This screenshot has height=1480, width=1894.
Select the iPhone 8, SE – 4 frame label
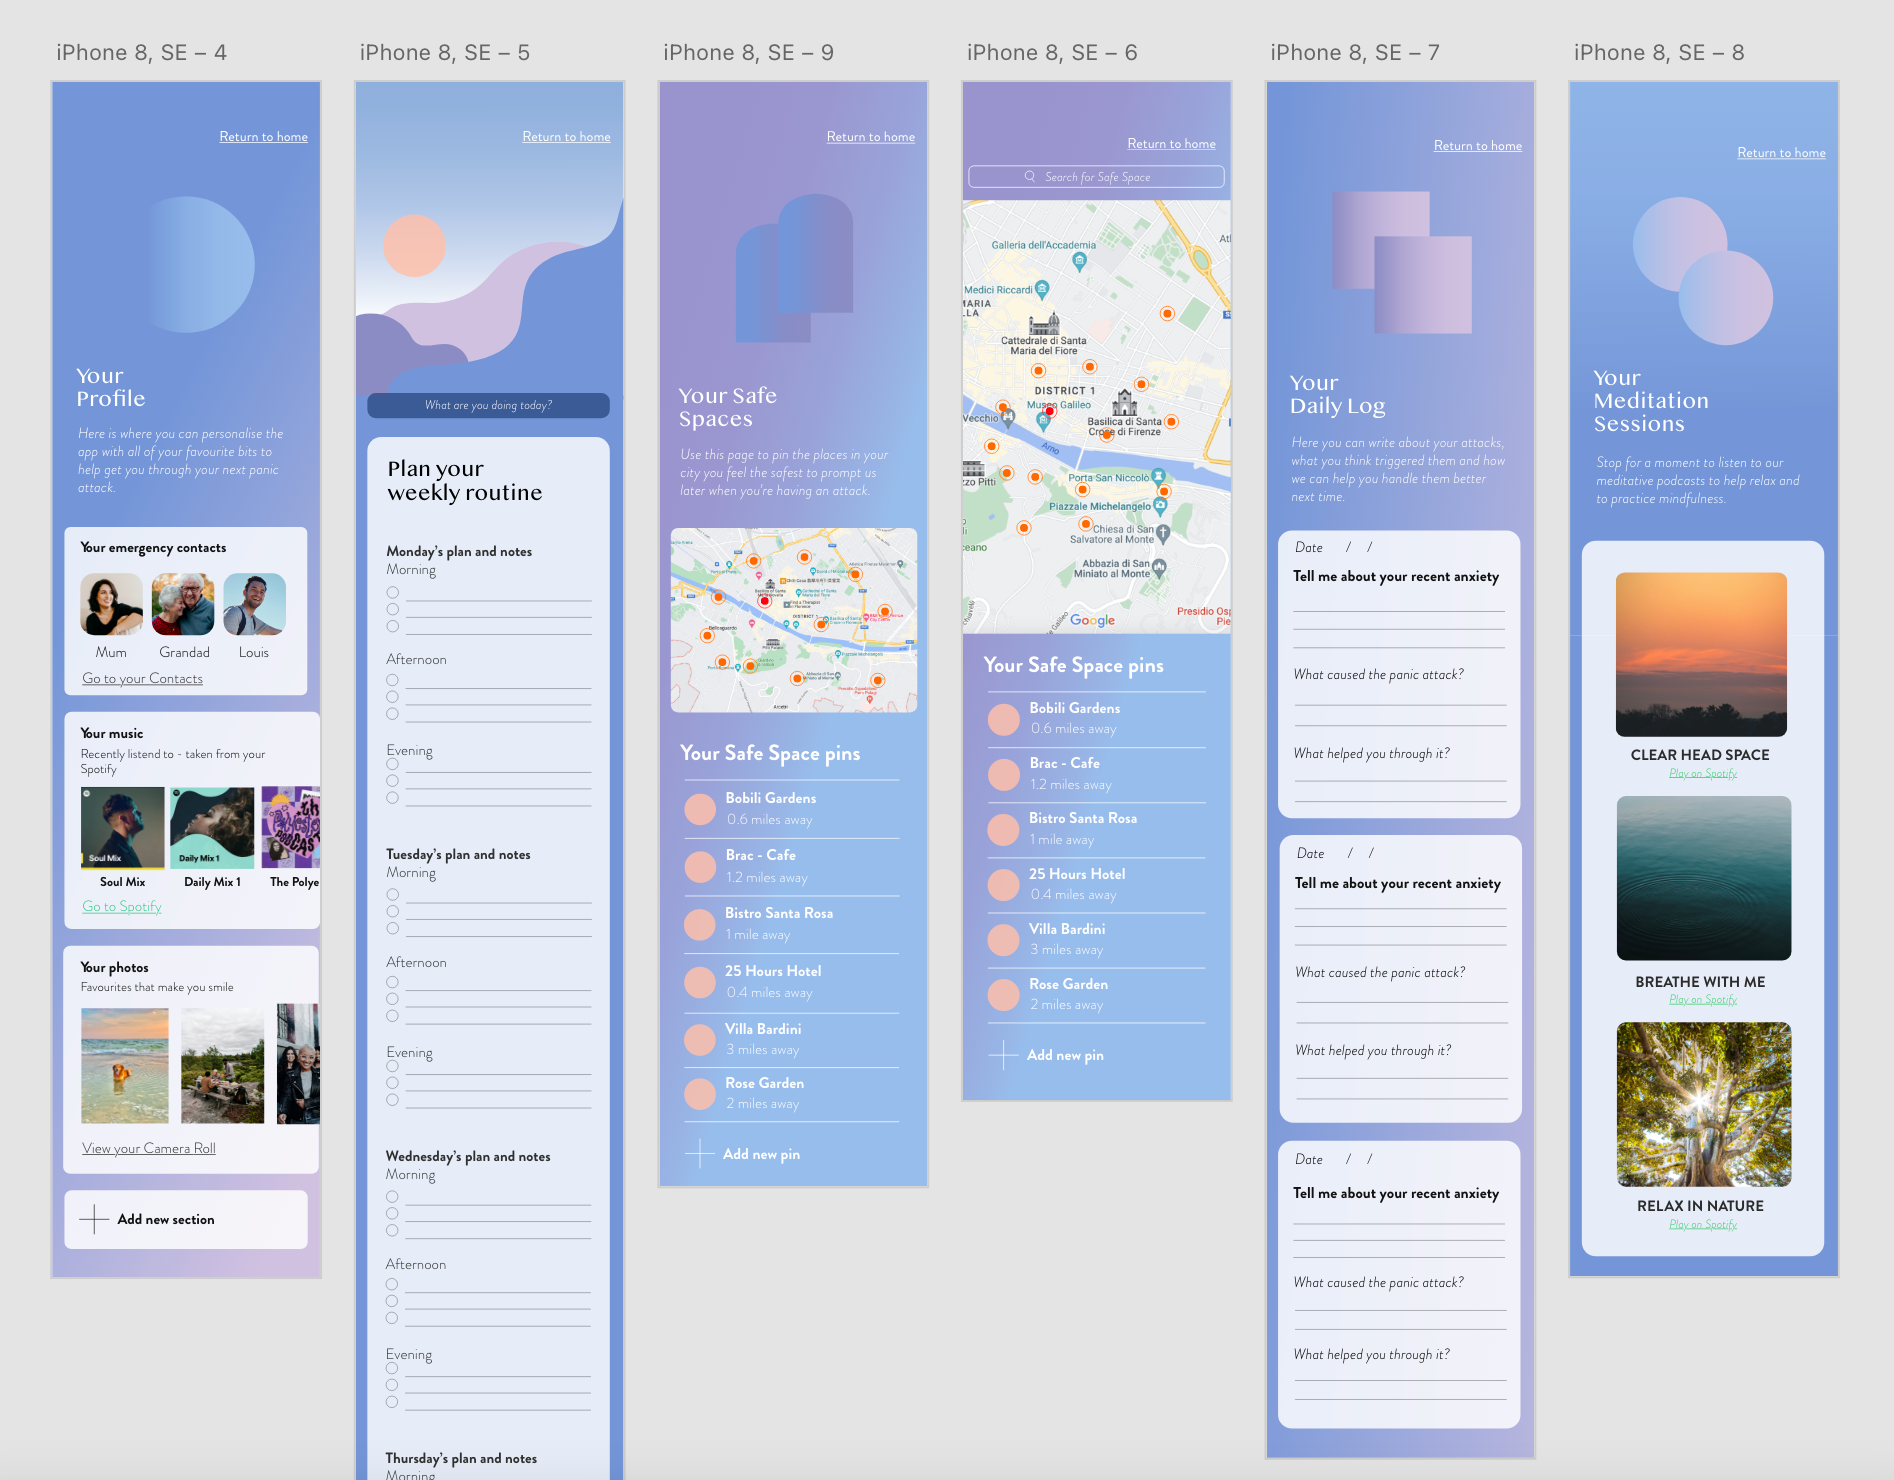pyautogui.click(x=141, y=53)
